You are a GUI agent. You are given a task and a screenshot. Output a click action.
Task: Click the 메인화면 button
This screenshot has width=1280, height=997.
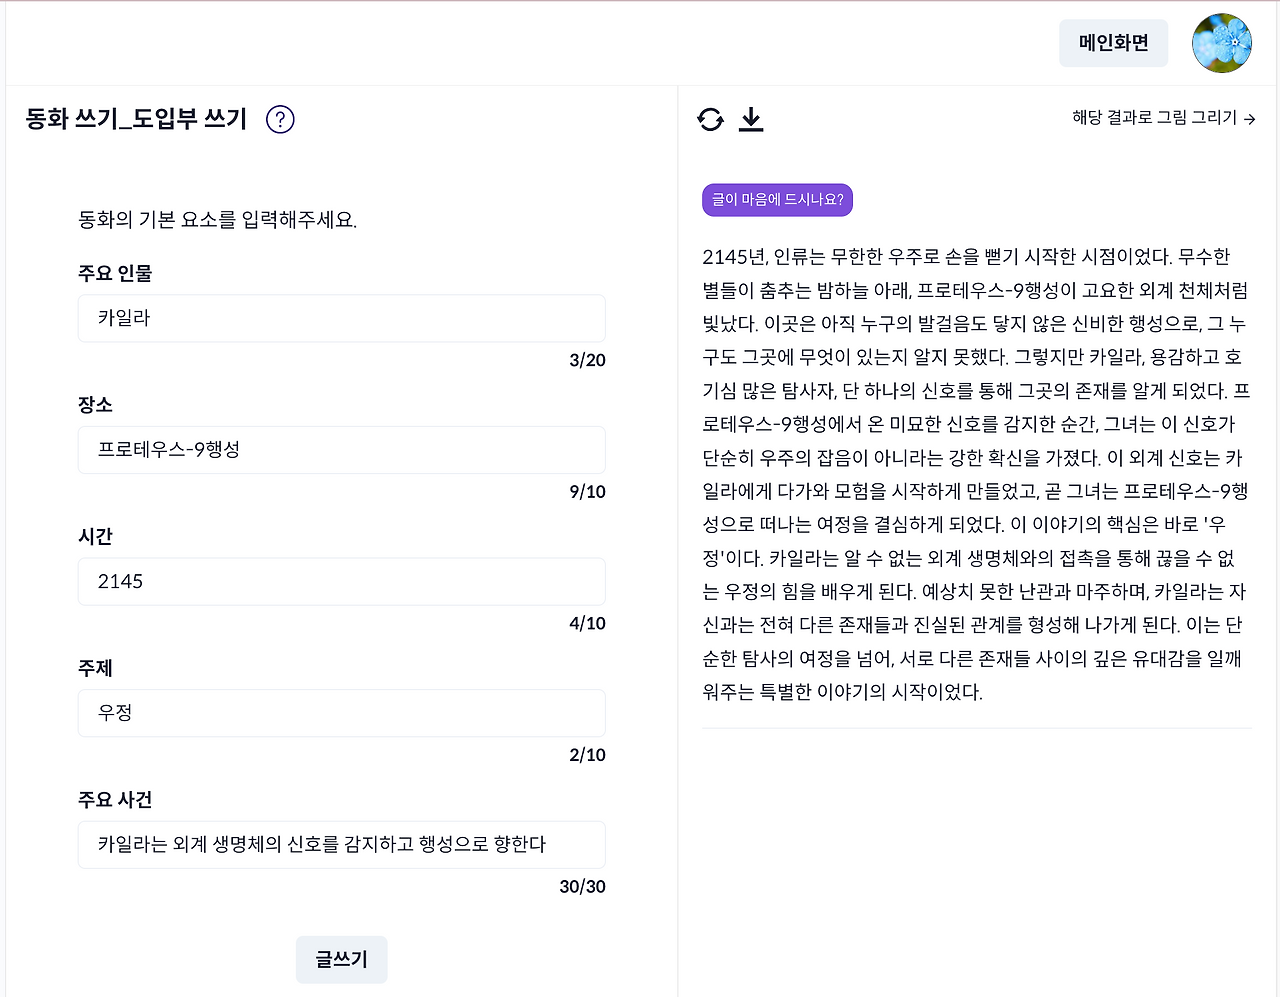coord(1113,43)
